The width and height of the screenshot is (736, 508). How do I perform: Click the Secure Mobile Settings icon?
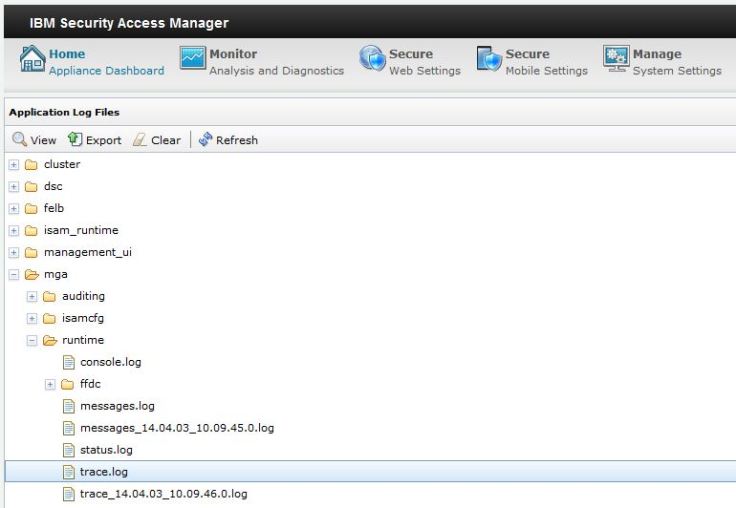point(488,62)
